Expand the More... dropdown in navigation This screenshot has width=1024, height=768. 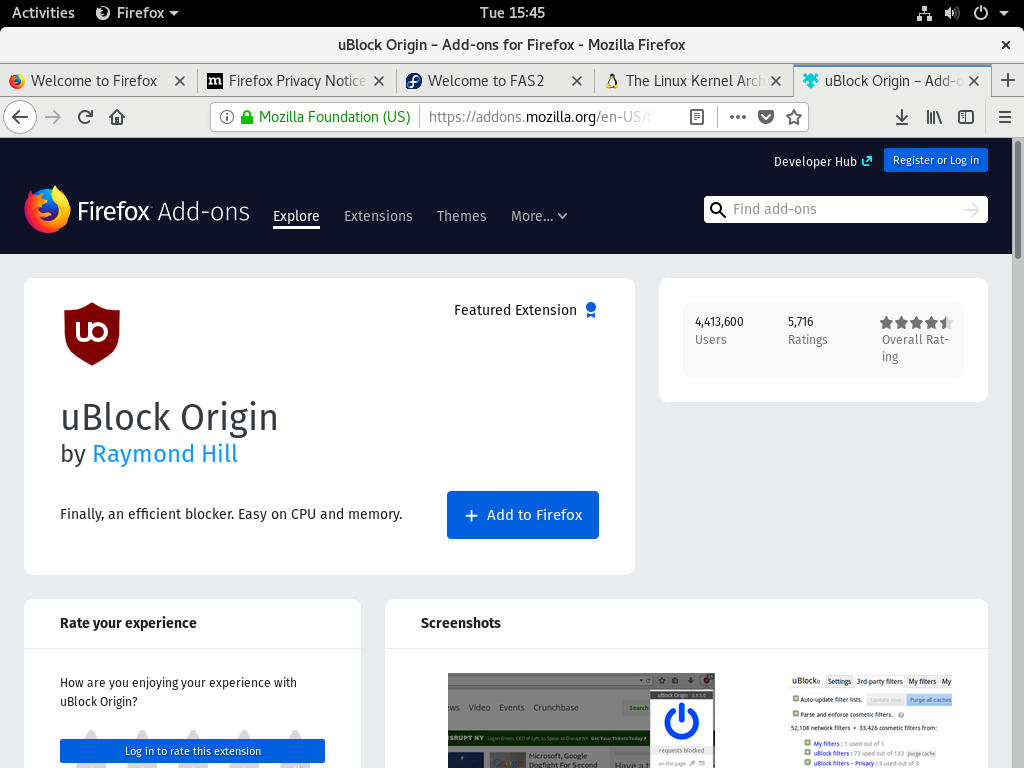click(539, 216)
